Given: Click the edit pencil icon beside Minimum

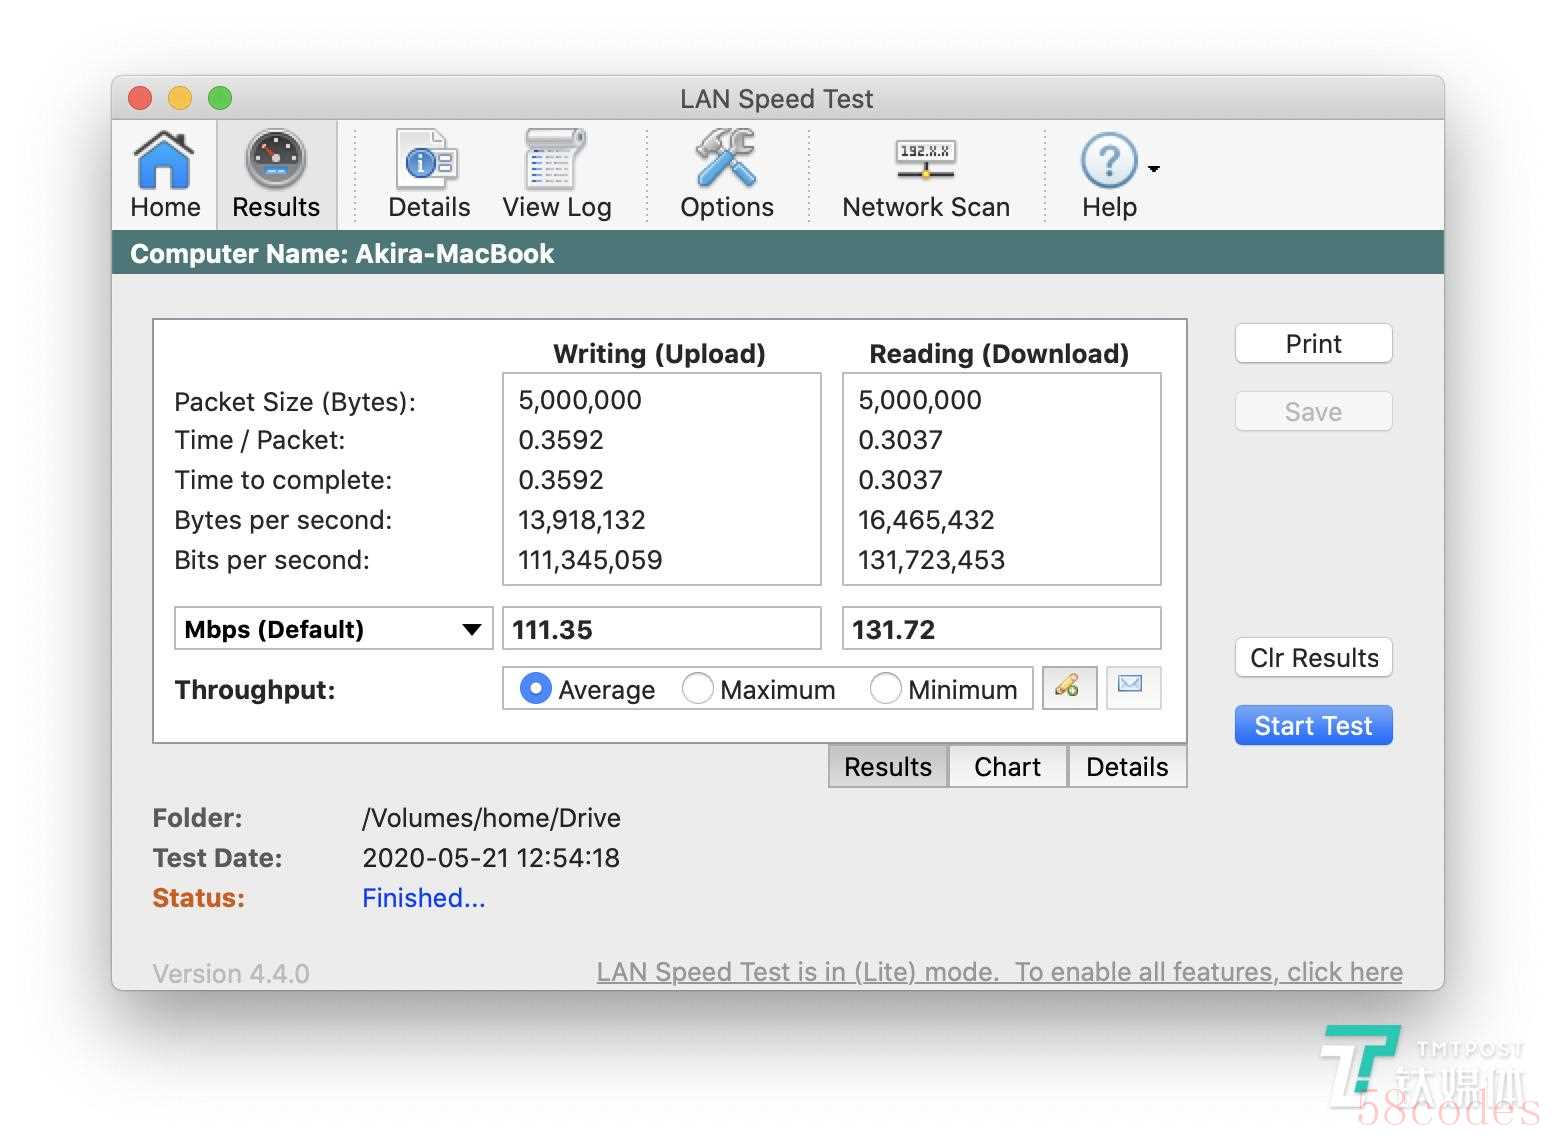Looking at the screenshot, I should [1068, 688].
